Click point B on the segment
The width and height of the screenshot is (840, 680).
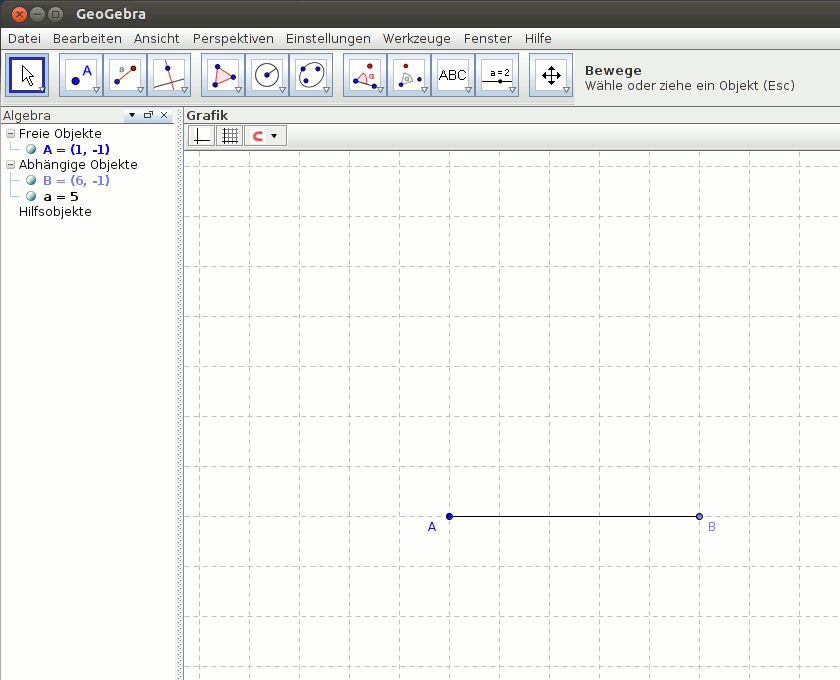tap(699, 516)
